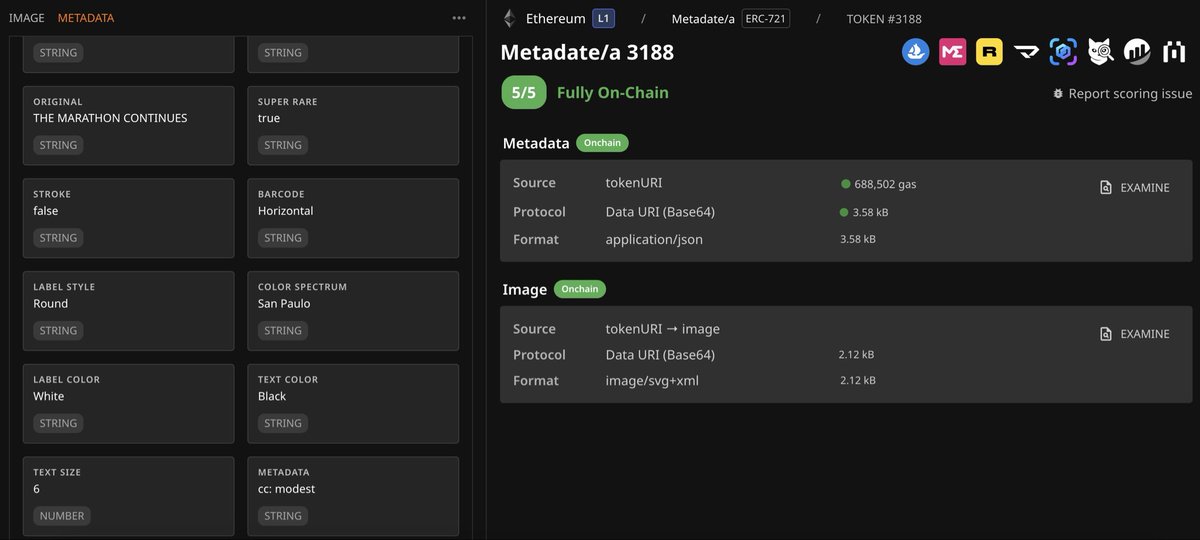Switch to the IMAGE tab

(27, 18)
